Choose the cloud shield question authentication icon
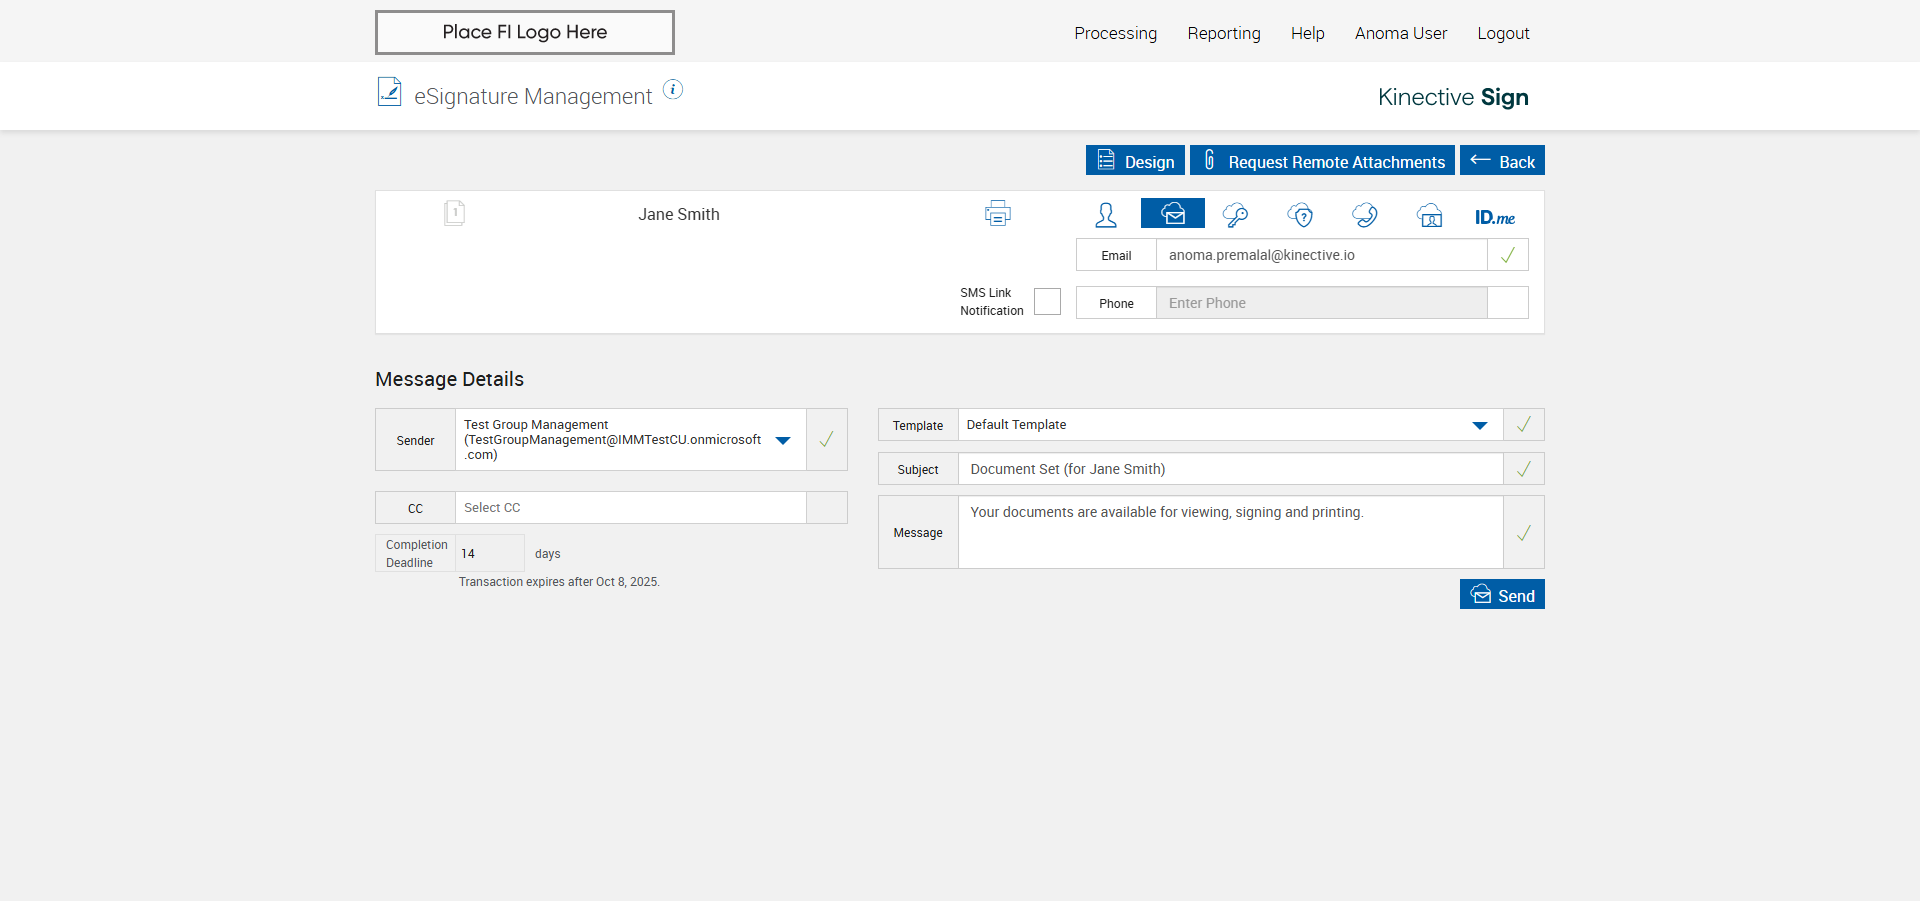The height and width of the screenshot is (901, 1920). click(1300, 215)
